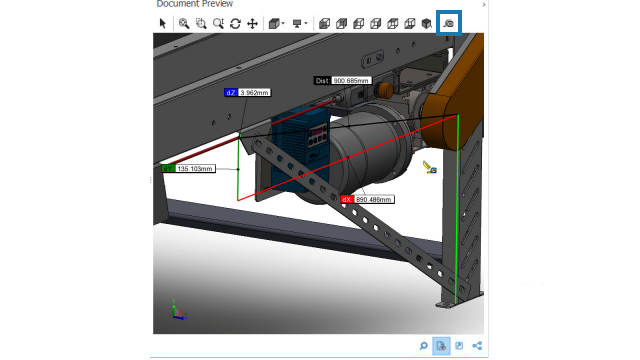Click the dY 135.103mm measurement label
Image resolution: width=640 pixels, height=360 pixels.
point(189,169)
